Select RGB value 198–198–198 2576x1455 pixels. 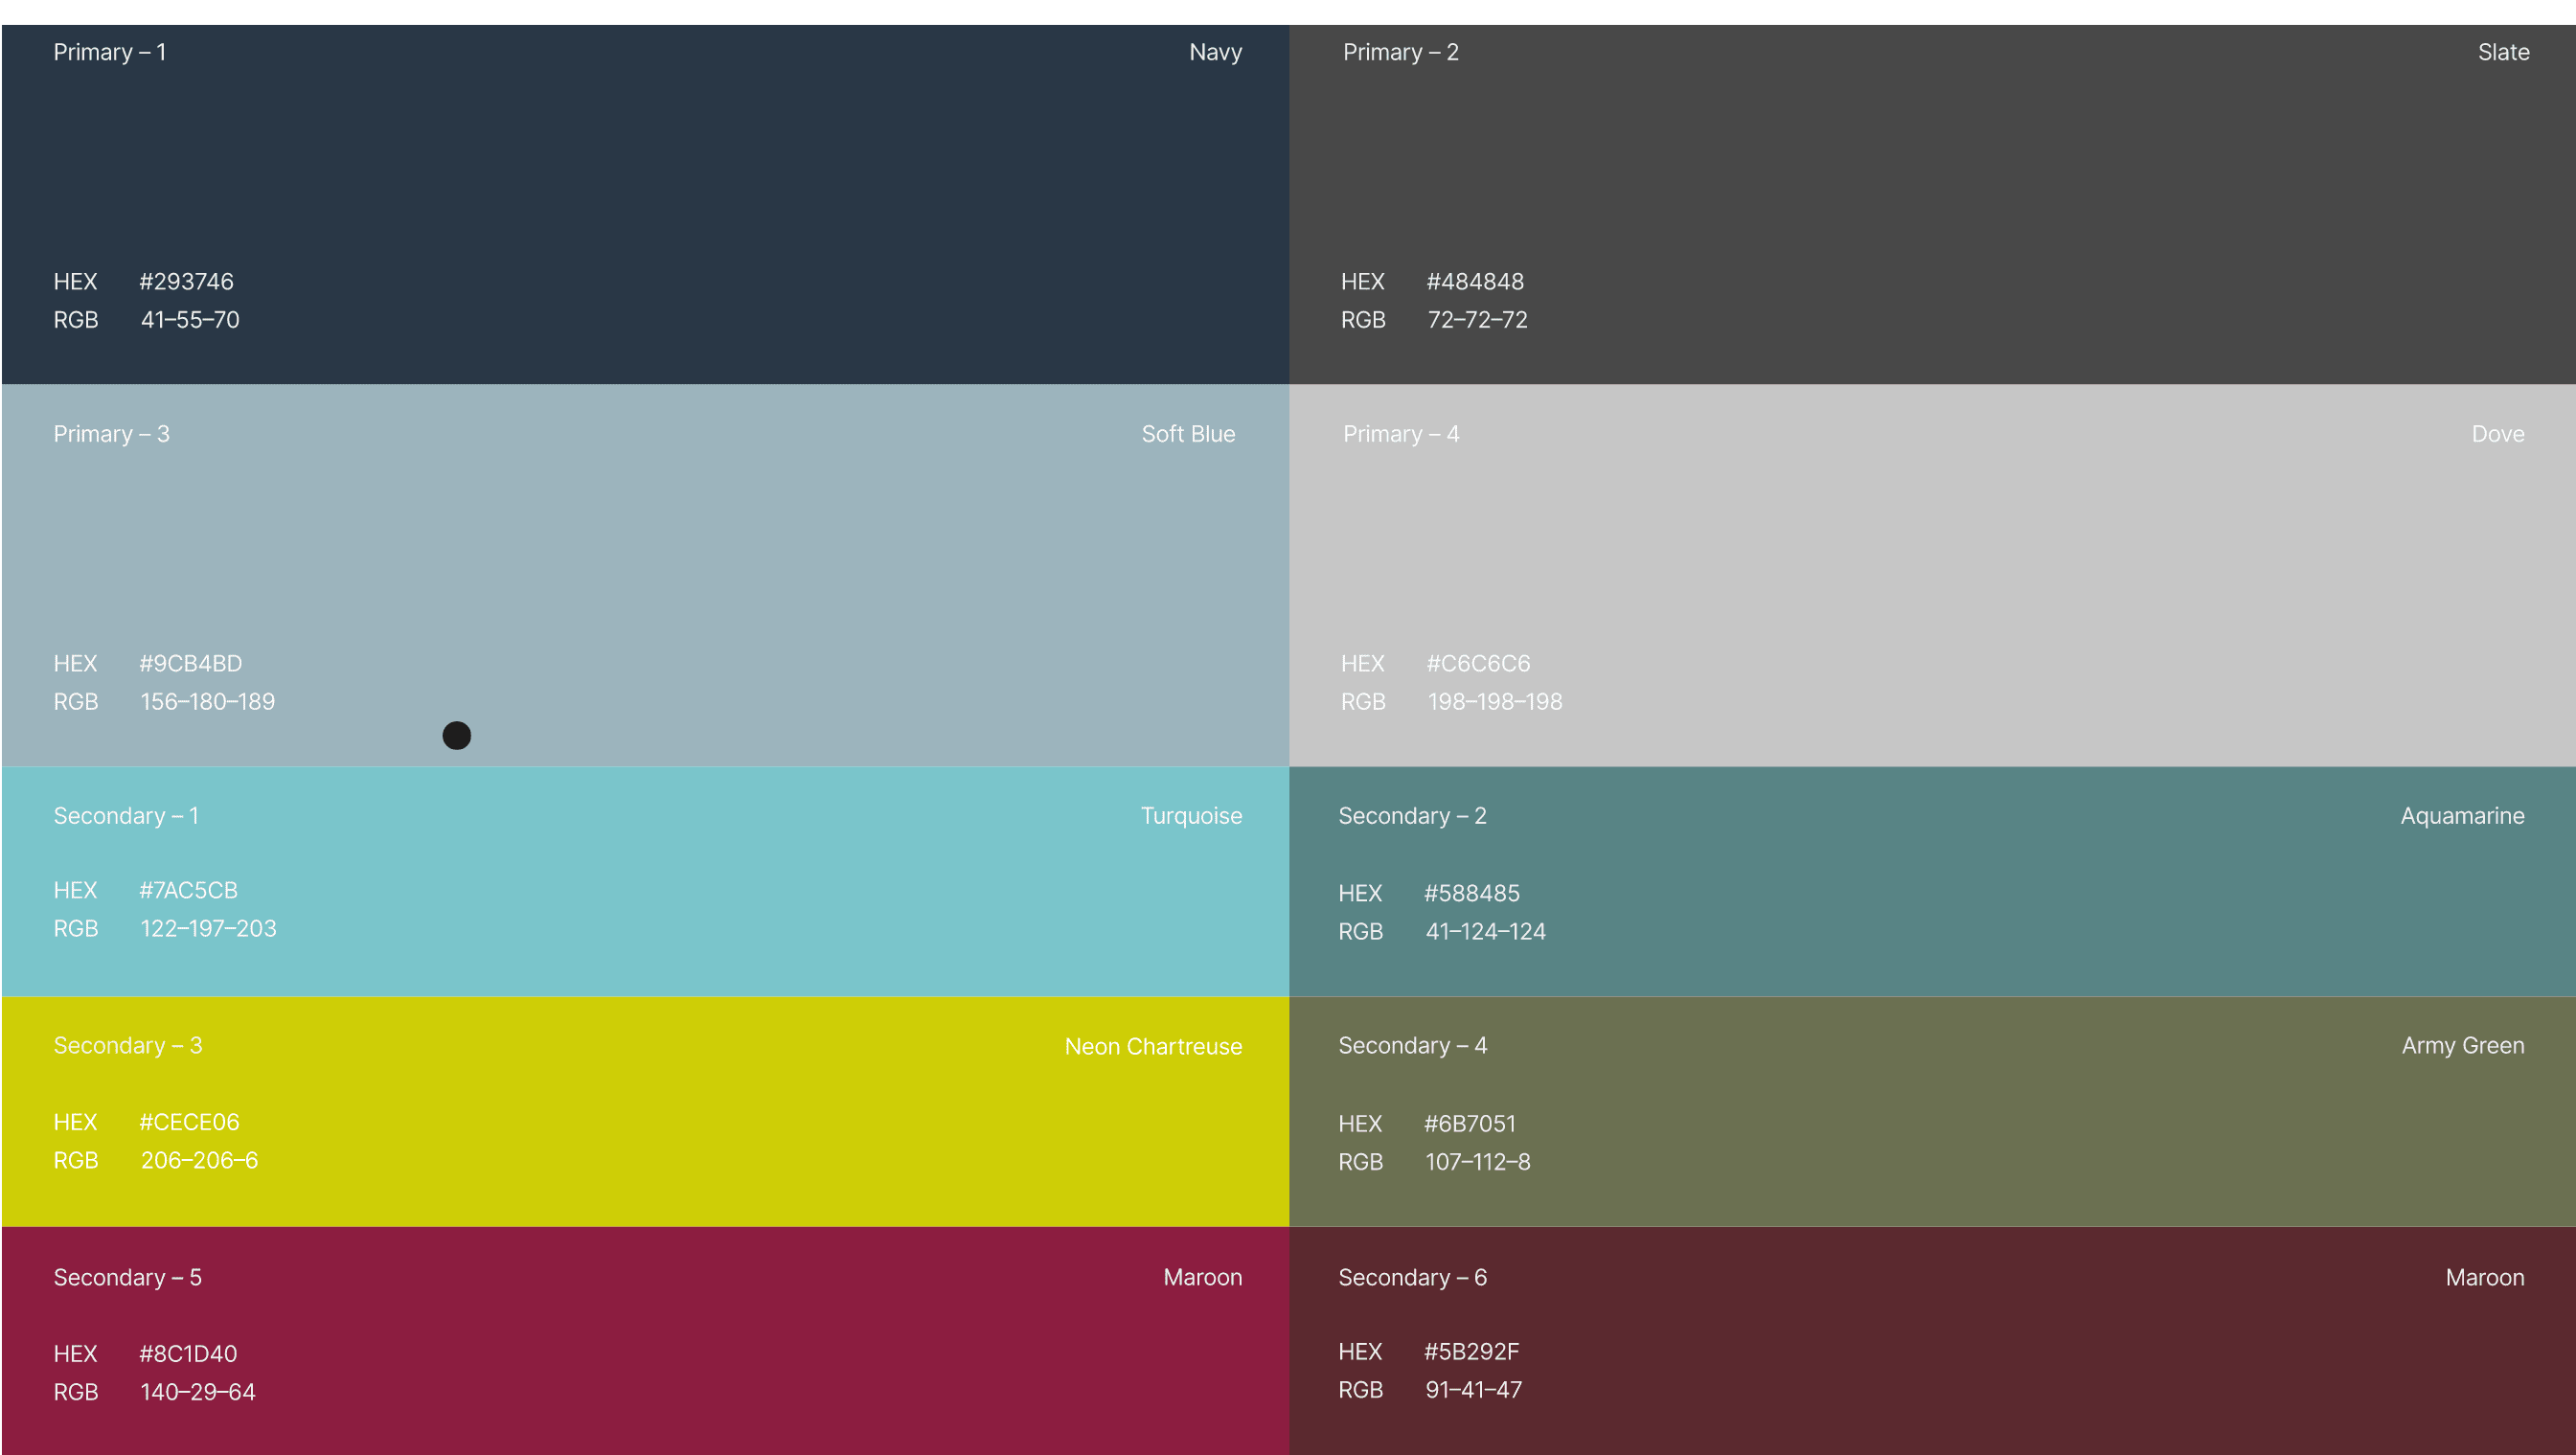pyautogui.click(x=1494, y=702)
